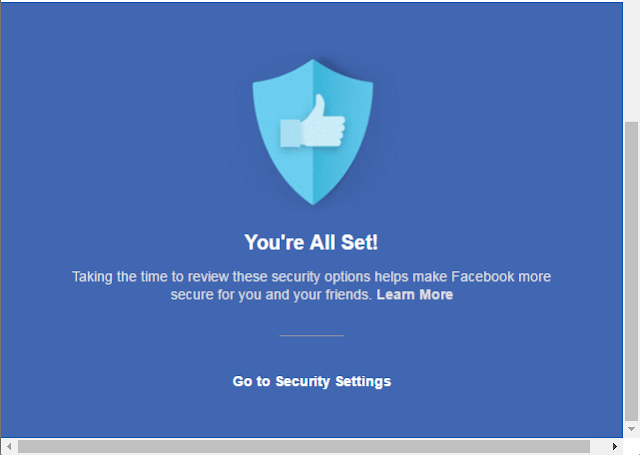Click the corner box where the scrollbars meet
640x455 pixels.
(x=631, y=446)
